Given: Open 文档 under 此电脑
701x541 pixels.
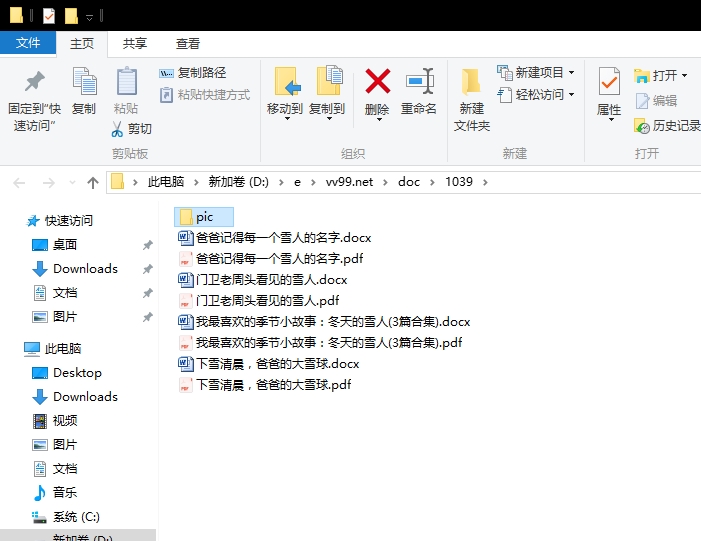Looking at the screenshot, I should (x=55, y=469).
